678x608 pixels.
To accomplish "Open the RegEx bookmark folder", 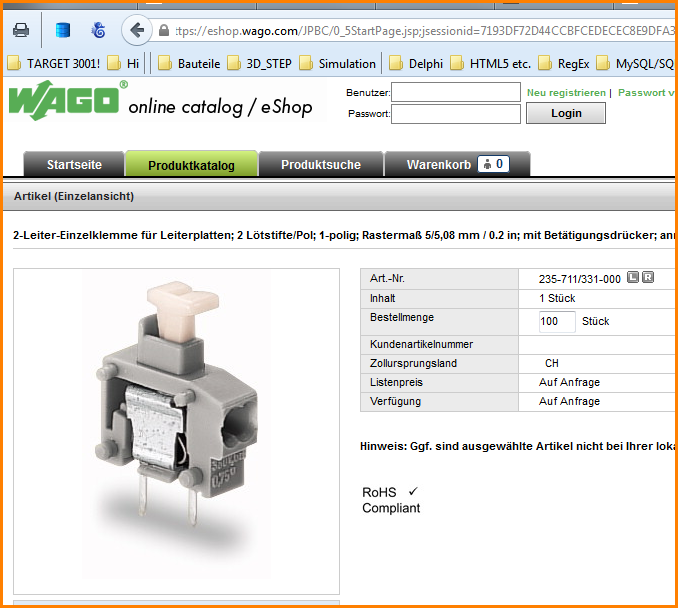I will [563, 64].
